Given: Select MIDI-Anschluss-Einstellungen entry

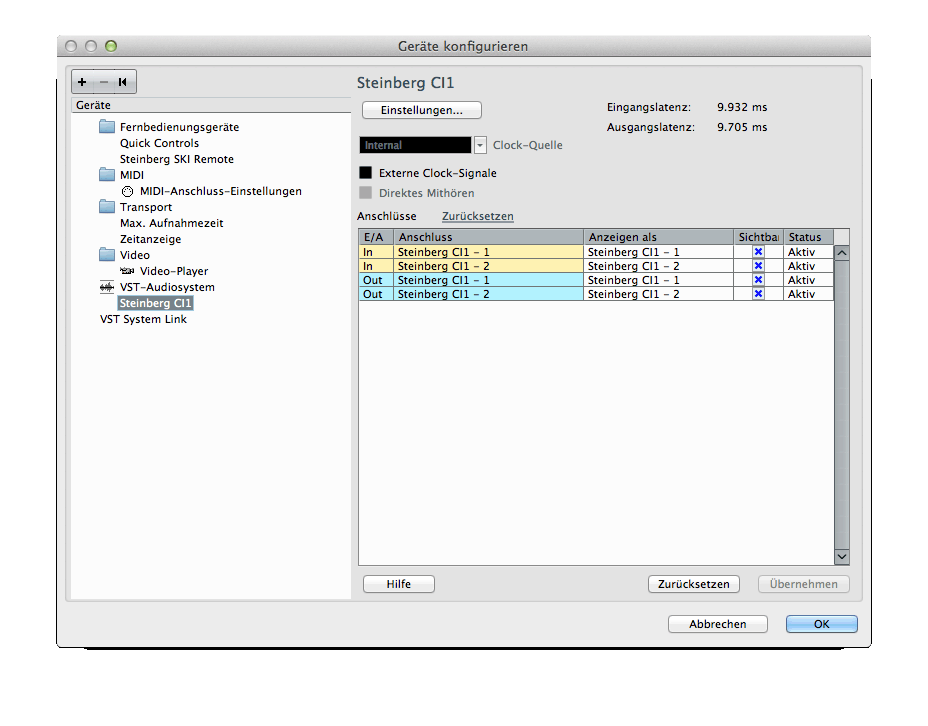Looking at the screenshot, I should click(221, 191).
